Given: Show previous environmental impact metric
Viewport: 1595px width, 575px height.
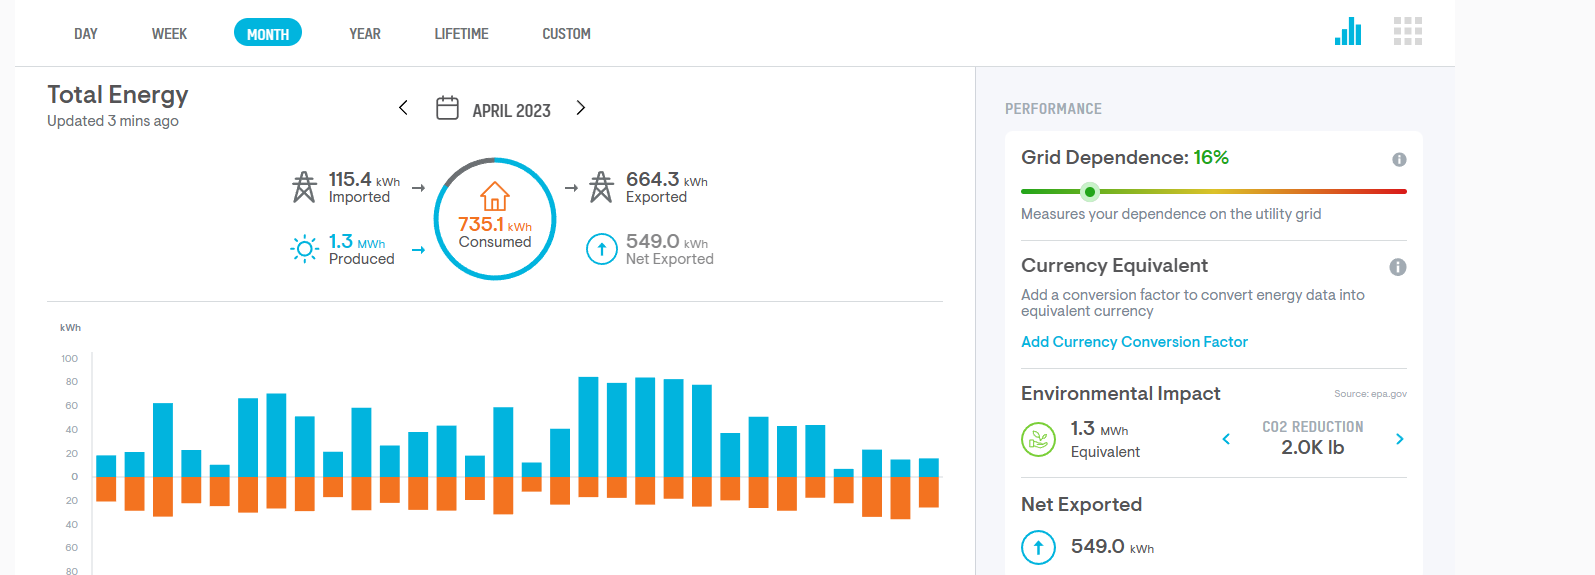Looking at the screenshot, I should pos(1227,439).
